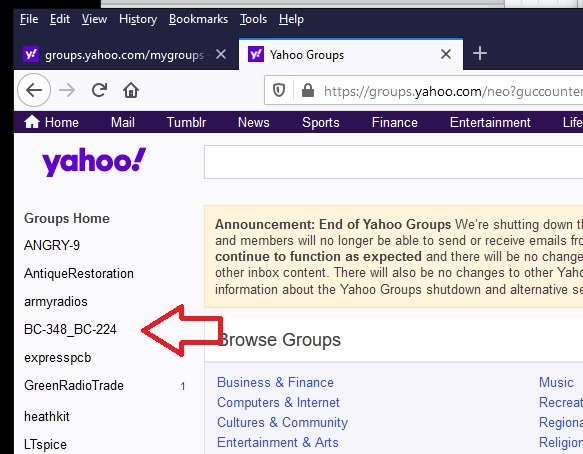Viewport: 583px width, 454px height.
Task: Browse the Music category
Action: (x=556, y=383)
